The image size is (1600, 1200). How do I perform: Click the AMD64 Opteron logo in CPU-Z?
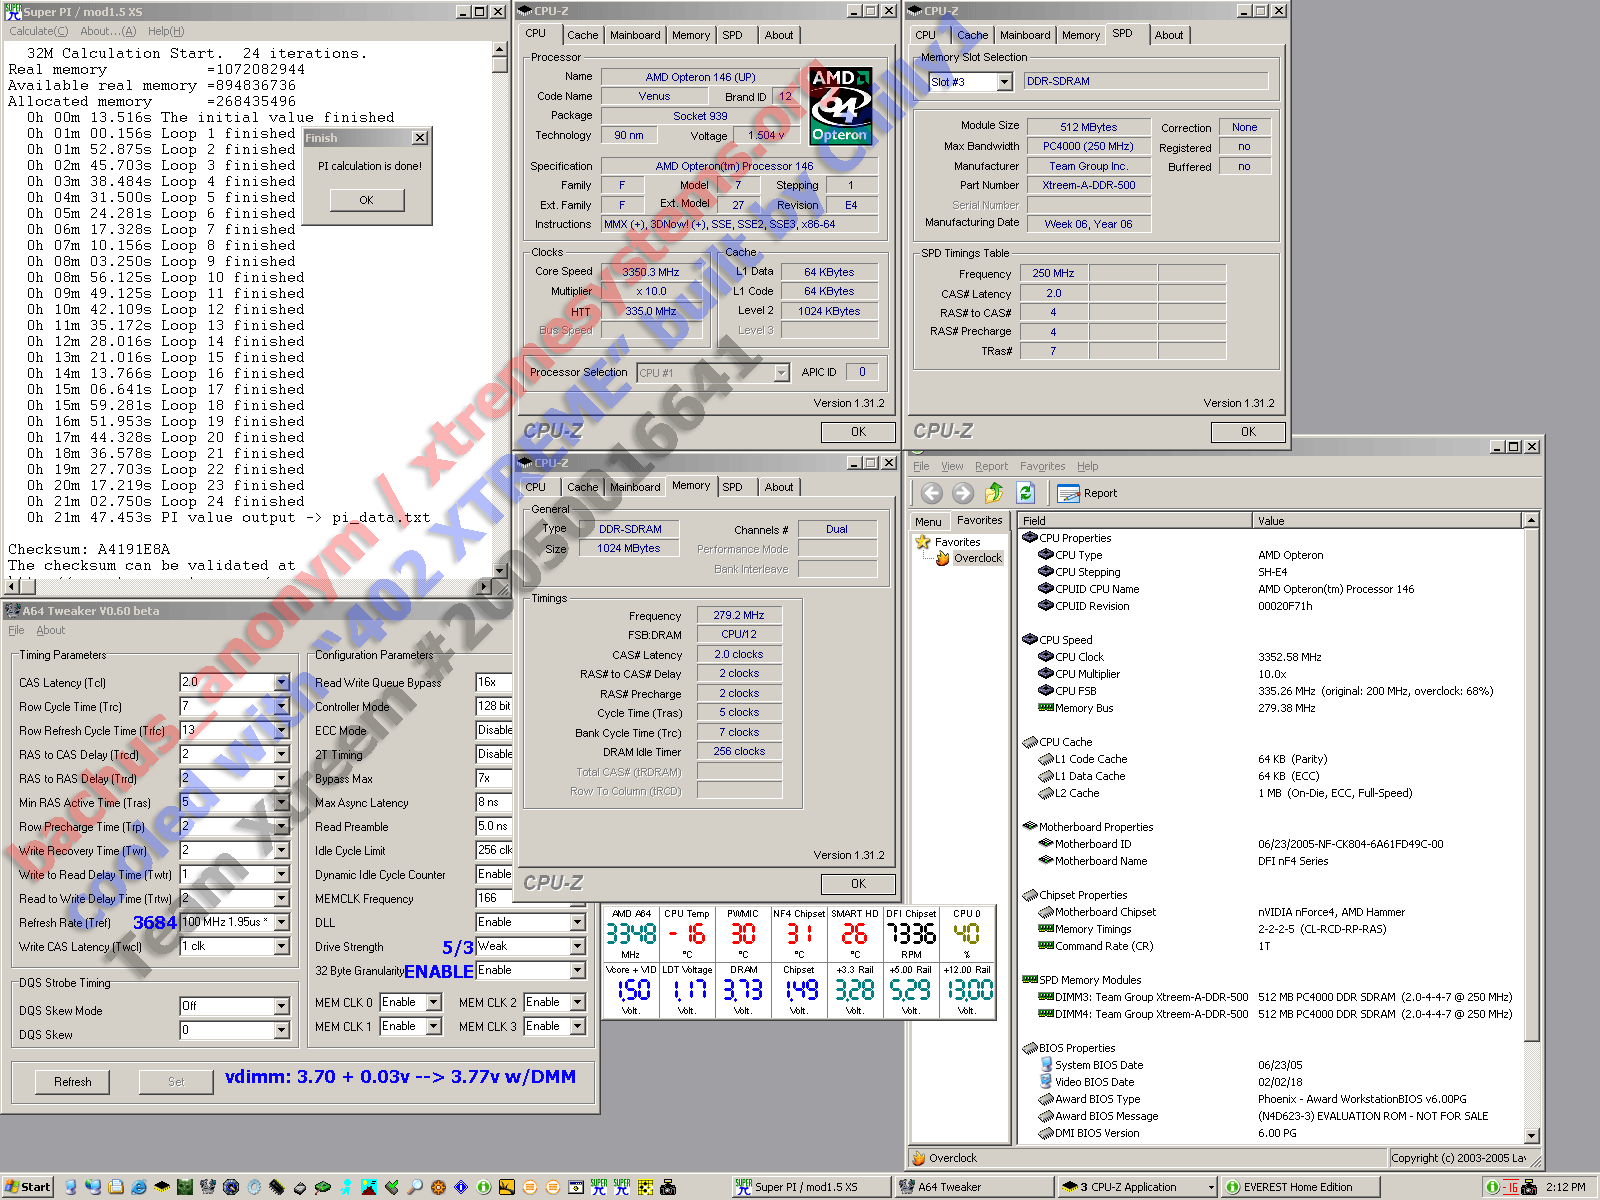[x=840, y=106]
